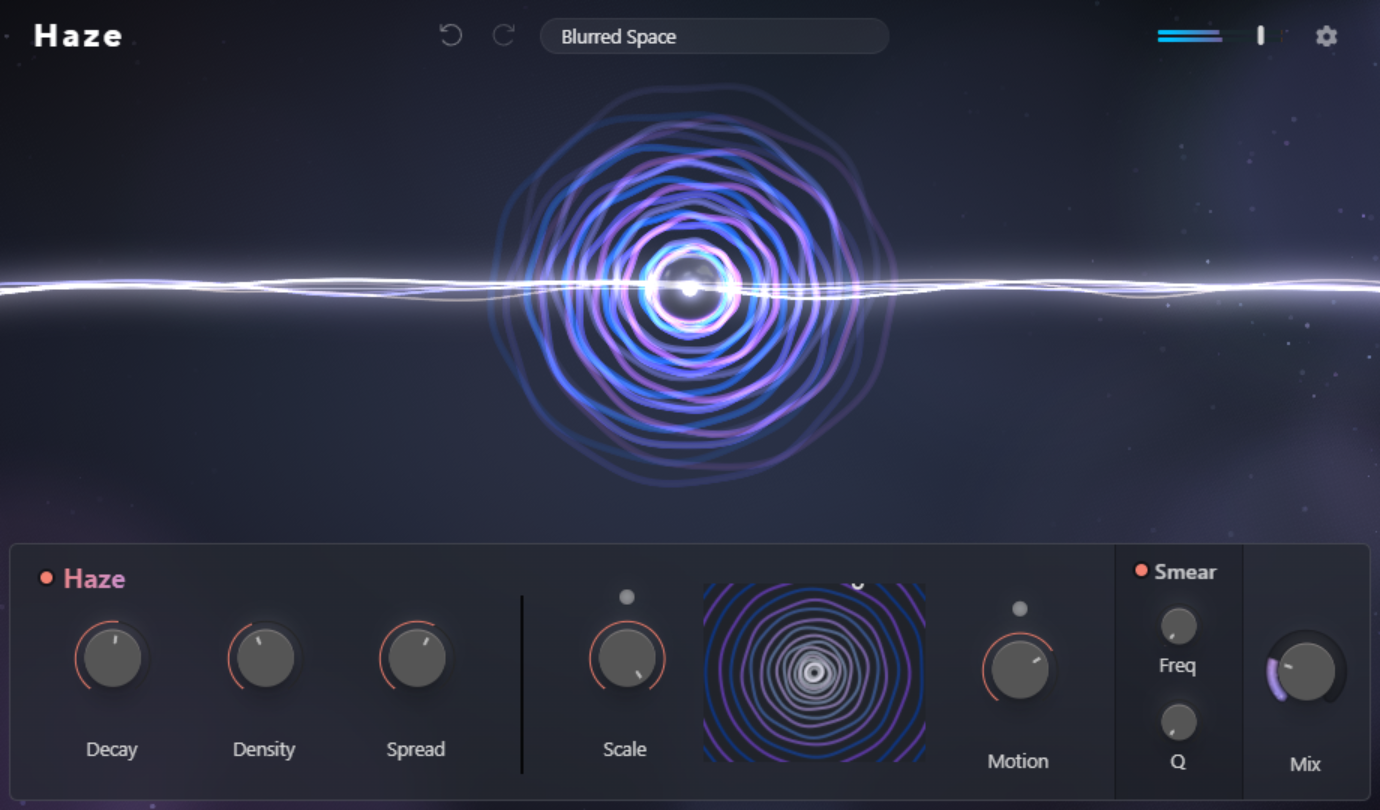Click the Scale label
Image resolution: width=1380 pixels, height=810 pixels.
625,749
